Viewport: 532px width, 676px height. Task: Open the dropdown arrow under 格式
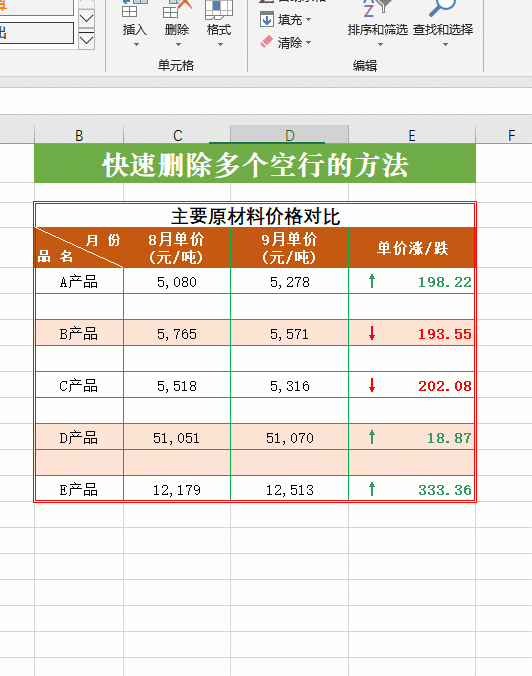point(220,44)
